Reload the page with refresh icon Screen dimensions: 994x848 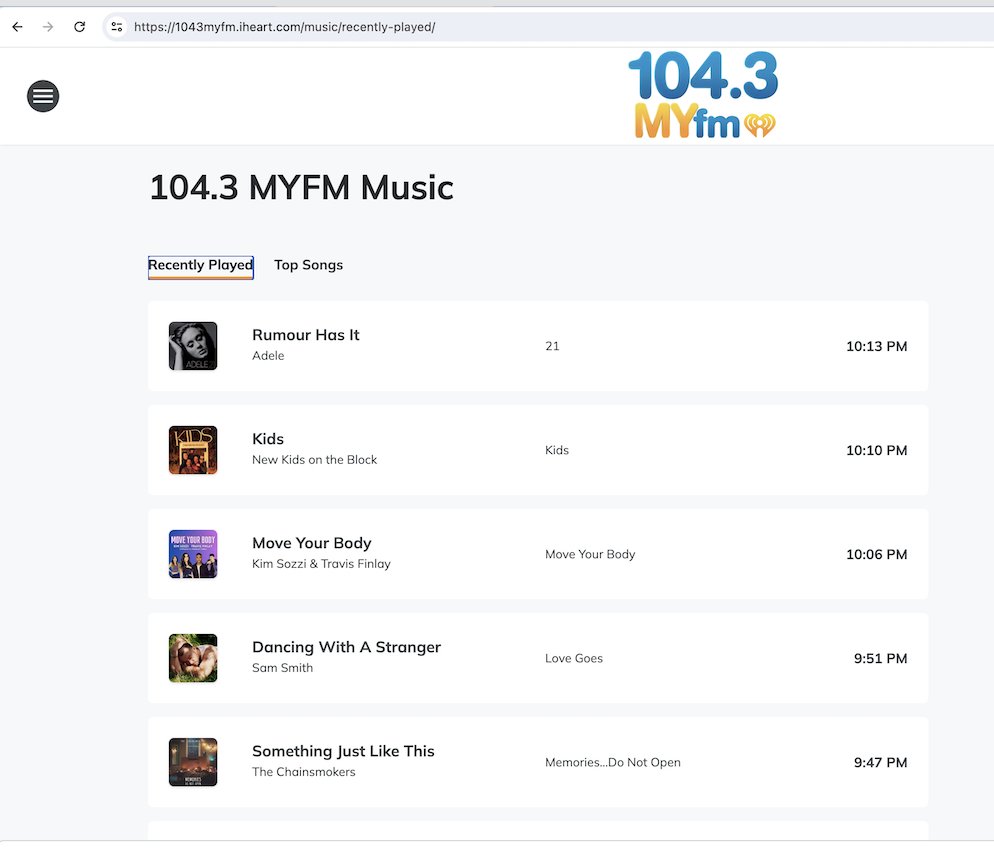point(79,27)
